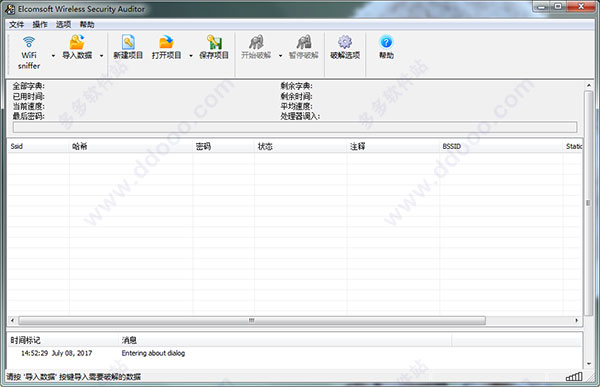Expand the 打开项目 dropdown arrow
The height and width of the screenshot is (387, 600).
191,56
